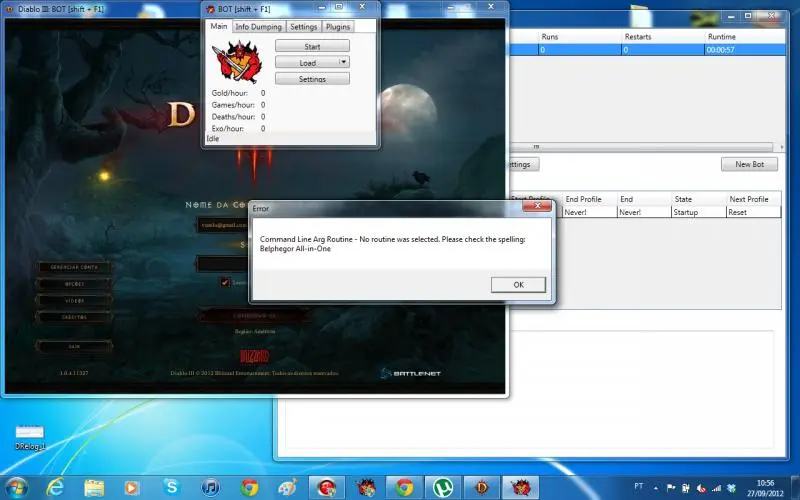Screen dimensions: 800x500
Task: Switch to the Info Dumping tab
Action: click(259, 27)
